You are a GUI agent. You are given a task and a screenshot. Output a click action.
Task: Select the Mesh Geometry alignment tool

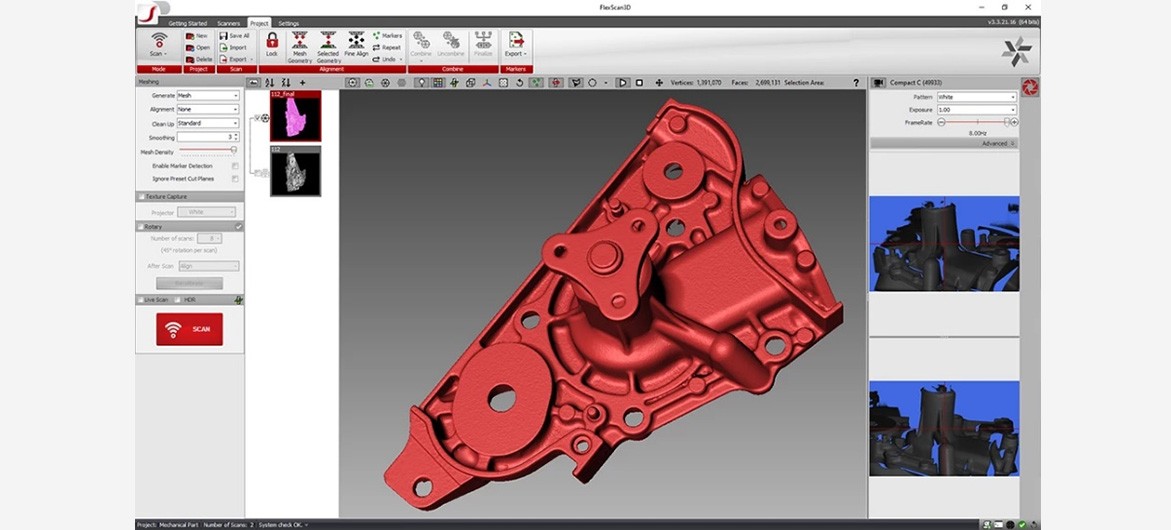tap(300, 46)
